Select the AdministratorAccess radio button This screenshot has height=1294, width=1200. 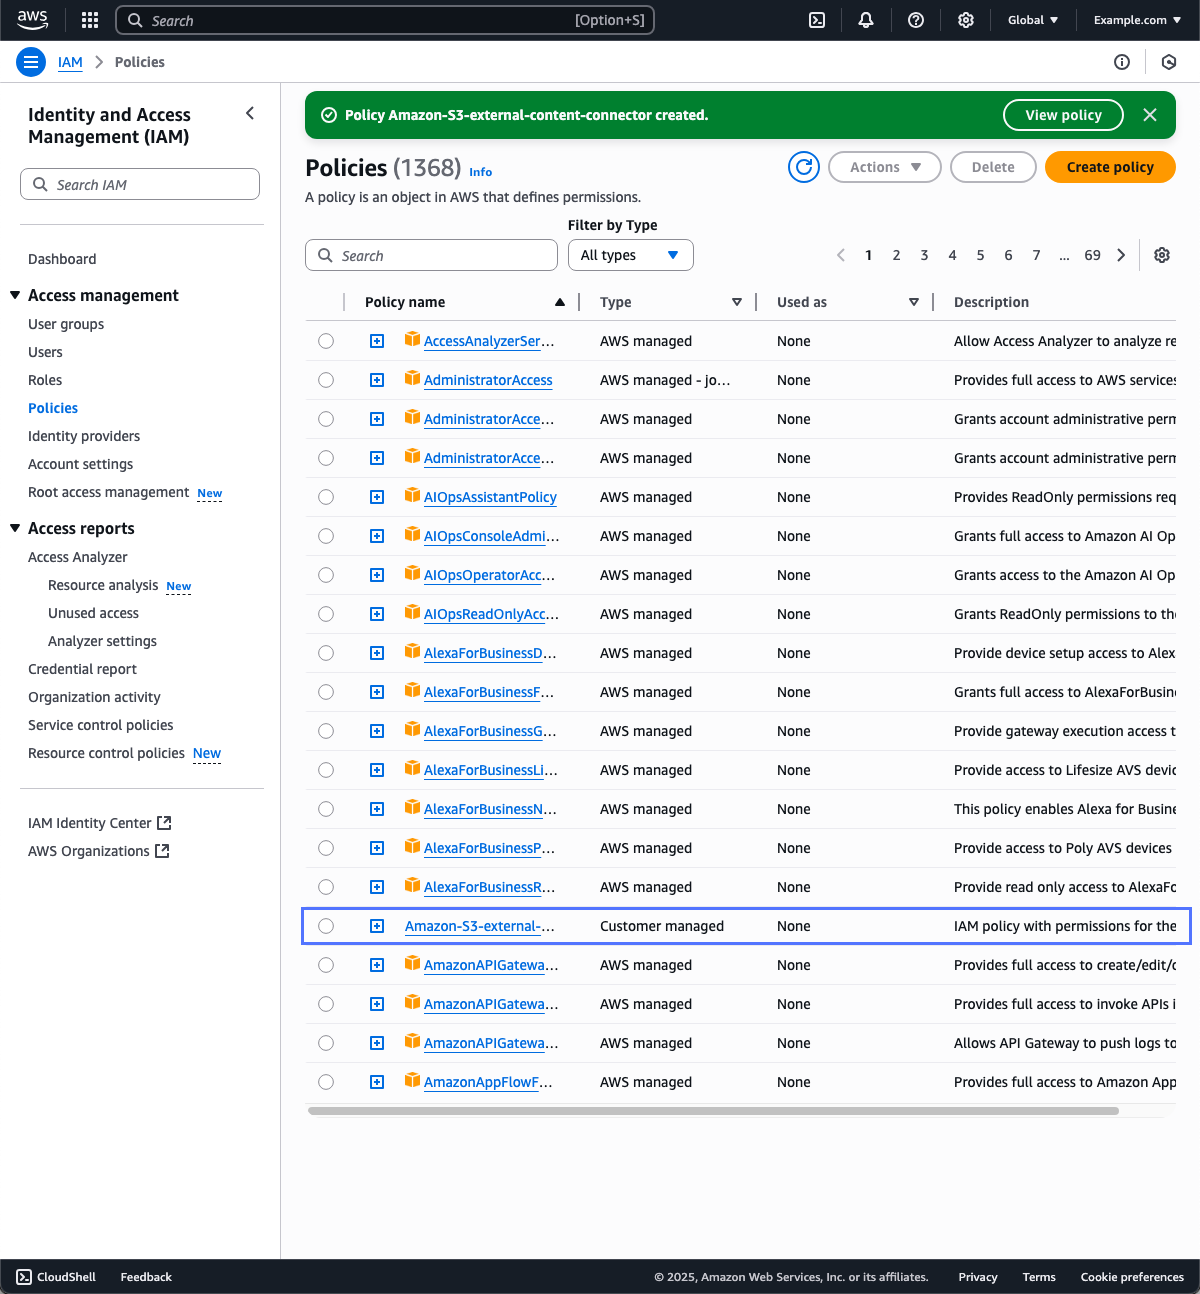(x=326, y=380)
